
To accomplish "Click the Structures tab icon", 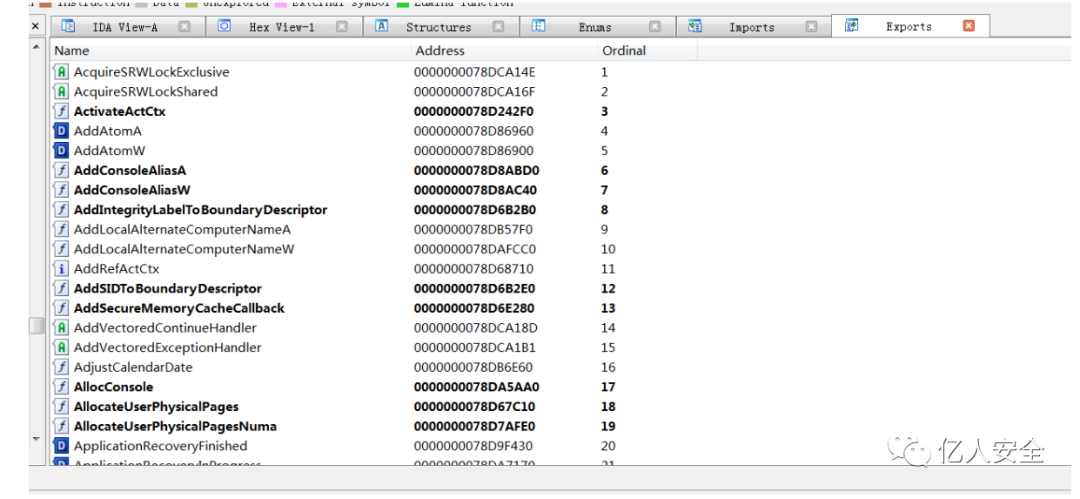I will 382,26.
